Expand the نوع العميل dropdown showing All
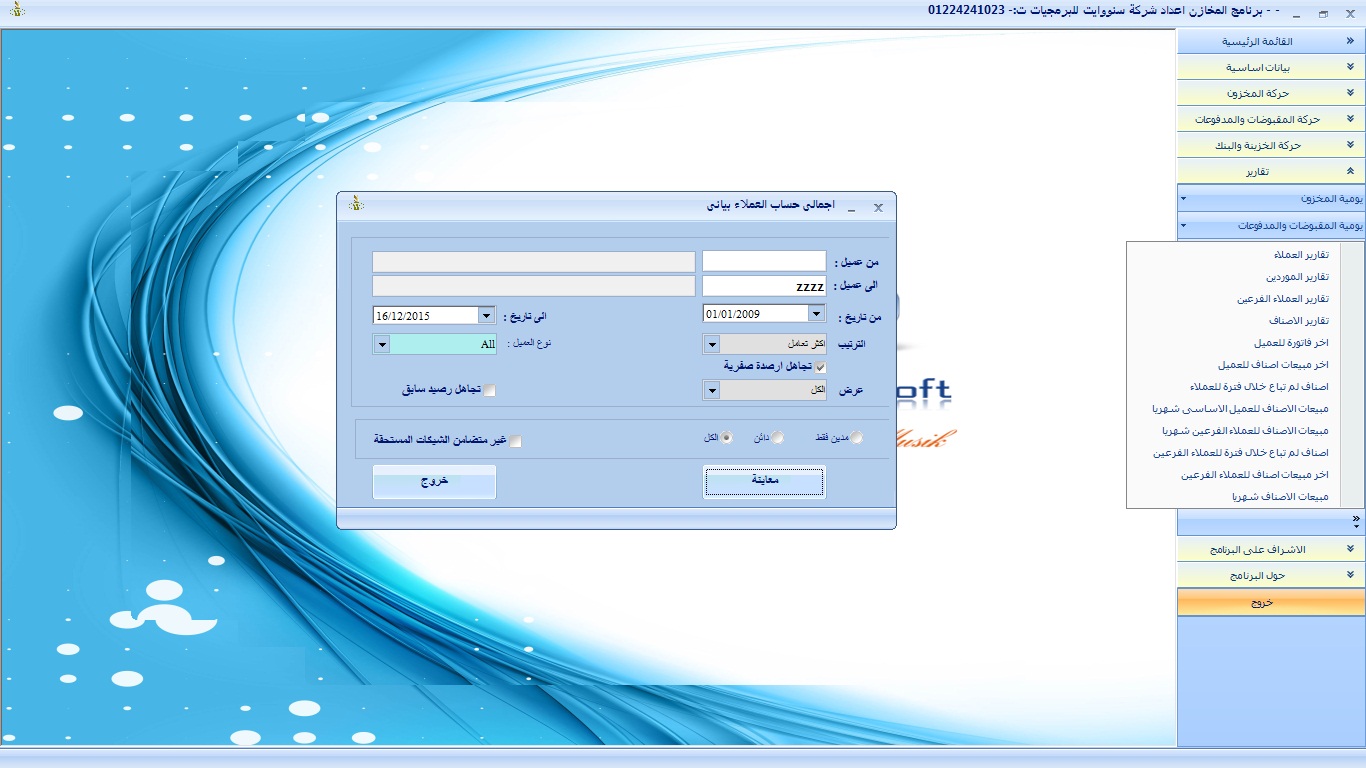 point(381,344)
